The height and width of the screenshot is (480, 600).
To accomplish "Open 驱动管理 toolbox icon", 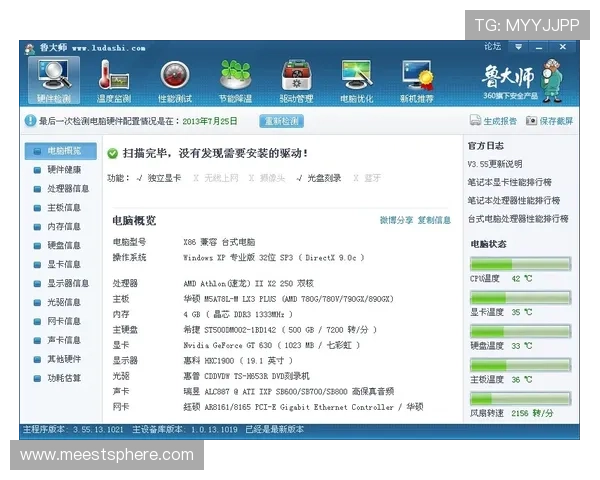I will (296, 75).
